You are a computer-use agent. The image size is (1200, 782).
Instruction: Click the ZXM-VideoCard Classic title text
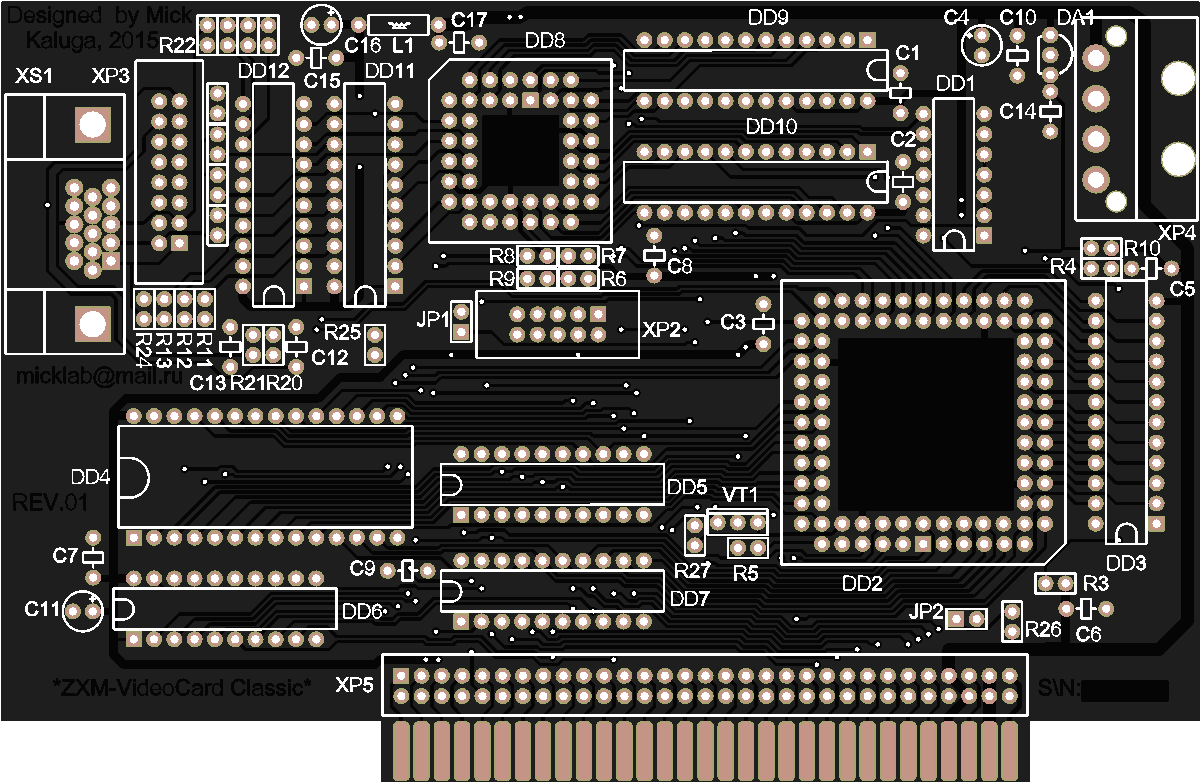182,687
